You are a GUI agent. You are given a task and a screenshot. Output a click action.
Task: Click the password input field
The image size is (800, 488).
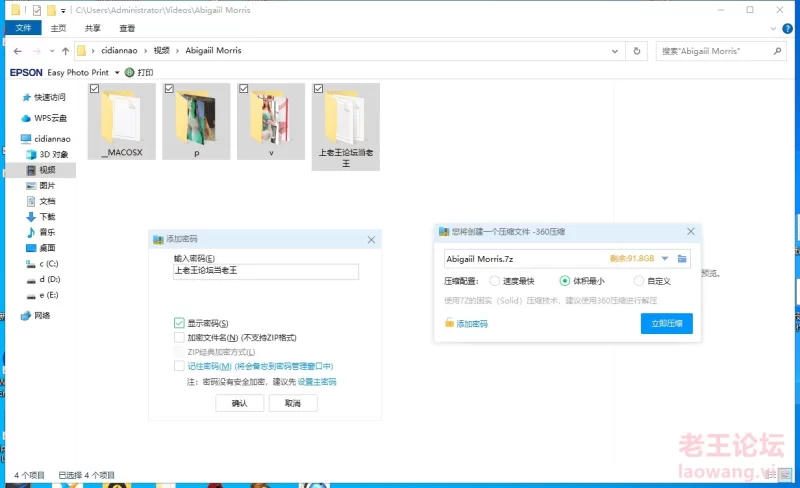pyautogui.click(x=265, y=271)
